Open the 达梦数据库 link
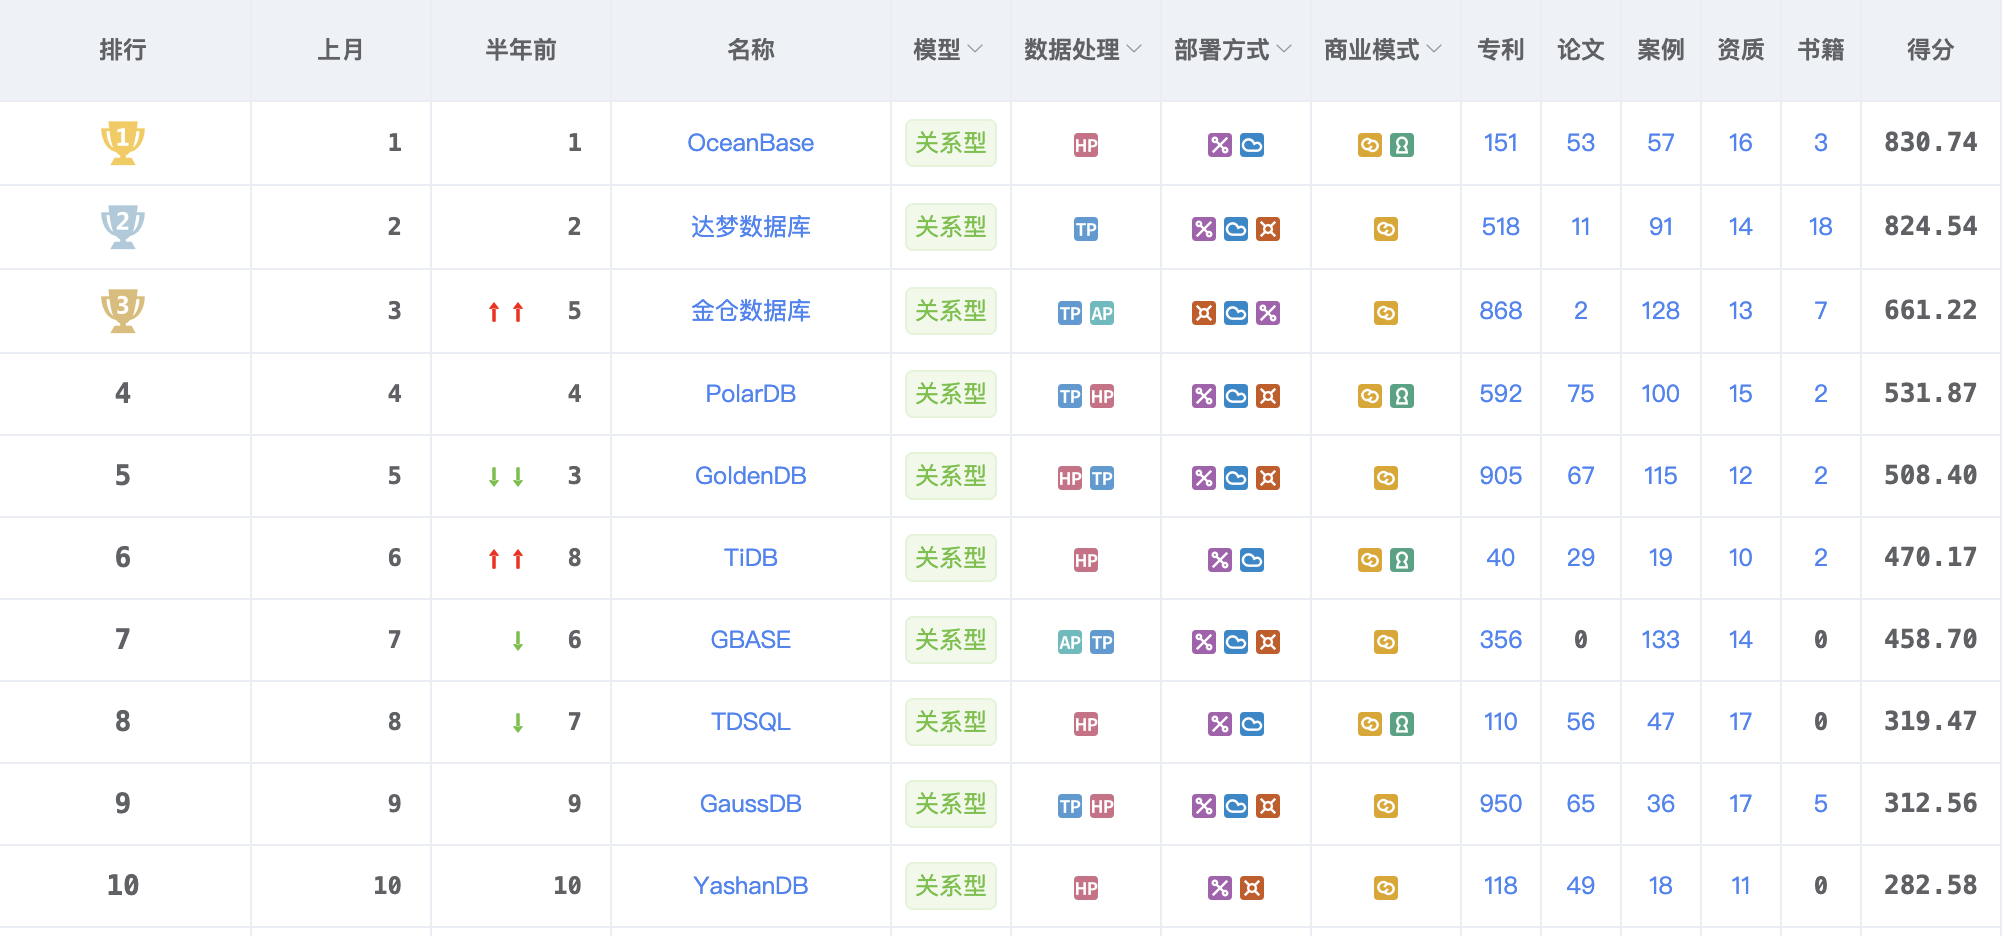Screen dimensions: 2006x936 point(751,227)
